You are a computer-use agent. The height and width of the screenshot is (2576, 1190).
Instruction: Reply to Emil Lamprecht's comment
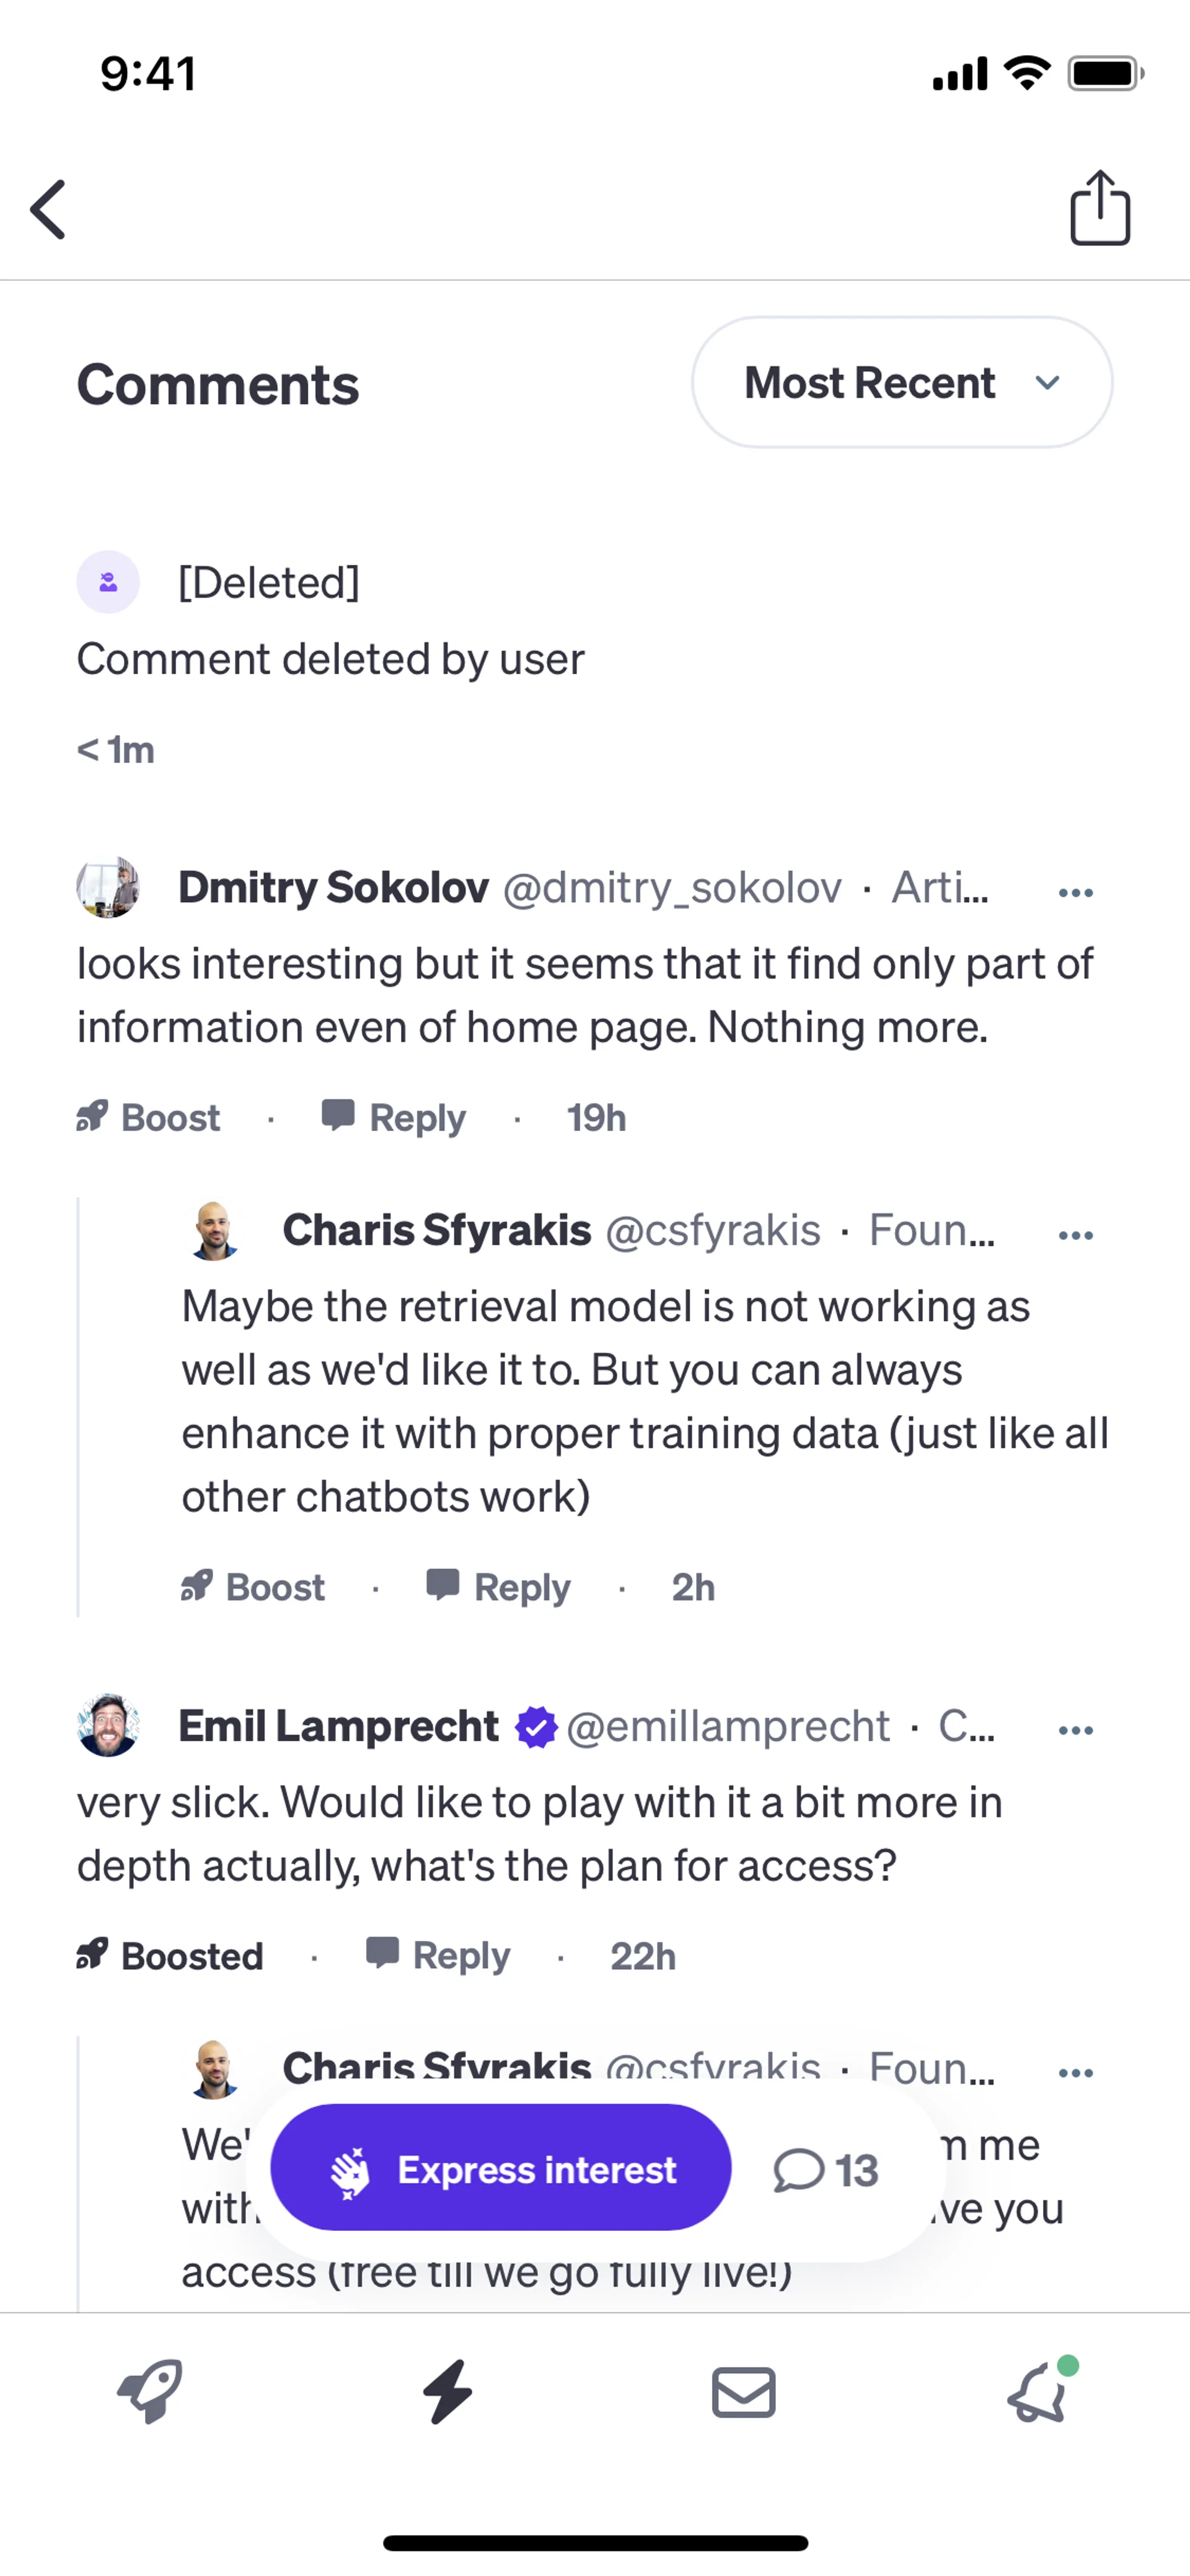coord(438,1956)
